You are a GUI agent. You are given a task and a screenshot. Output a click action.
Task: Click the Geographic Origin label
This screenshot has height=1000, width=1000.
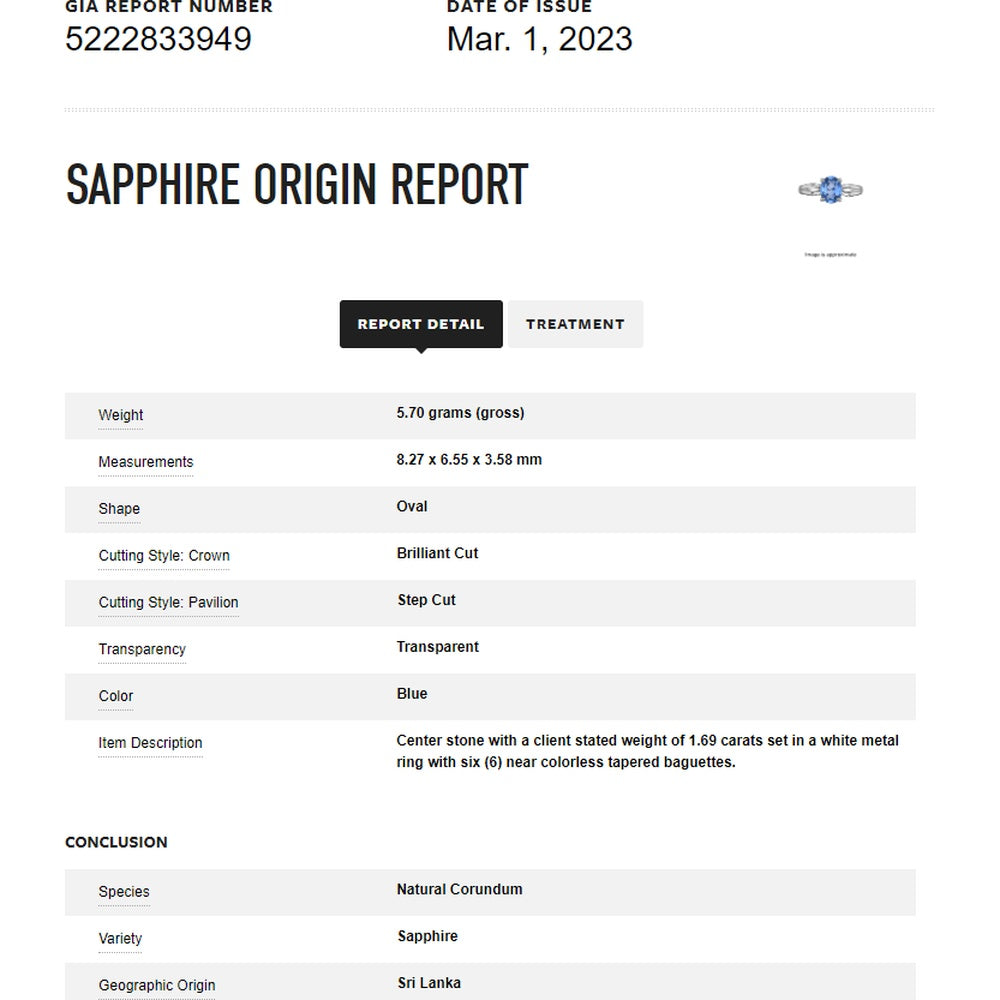click(156, 985)
